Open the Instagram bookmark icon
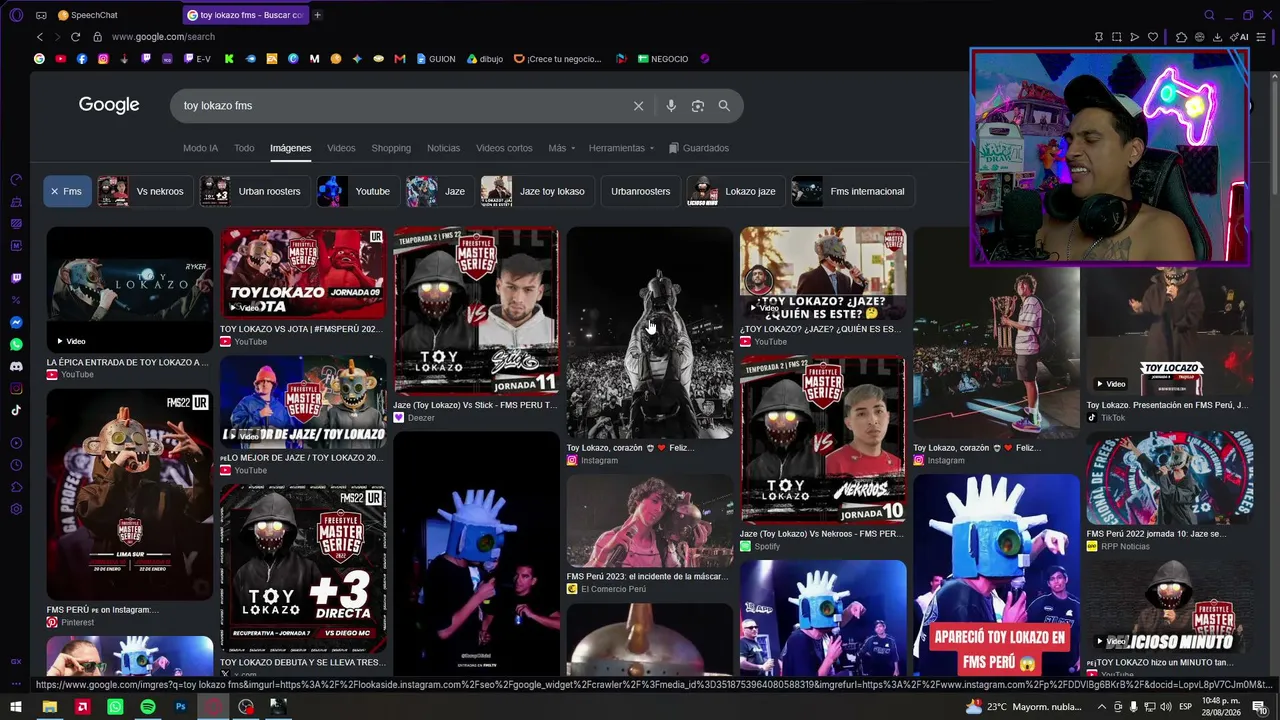 [103, 59]
